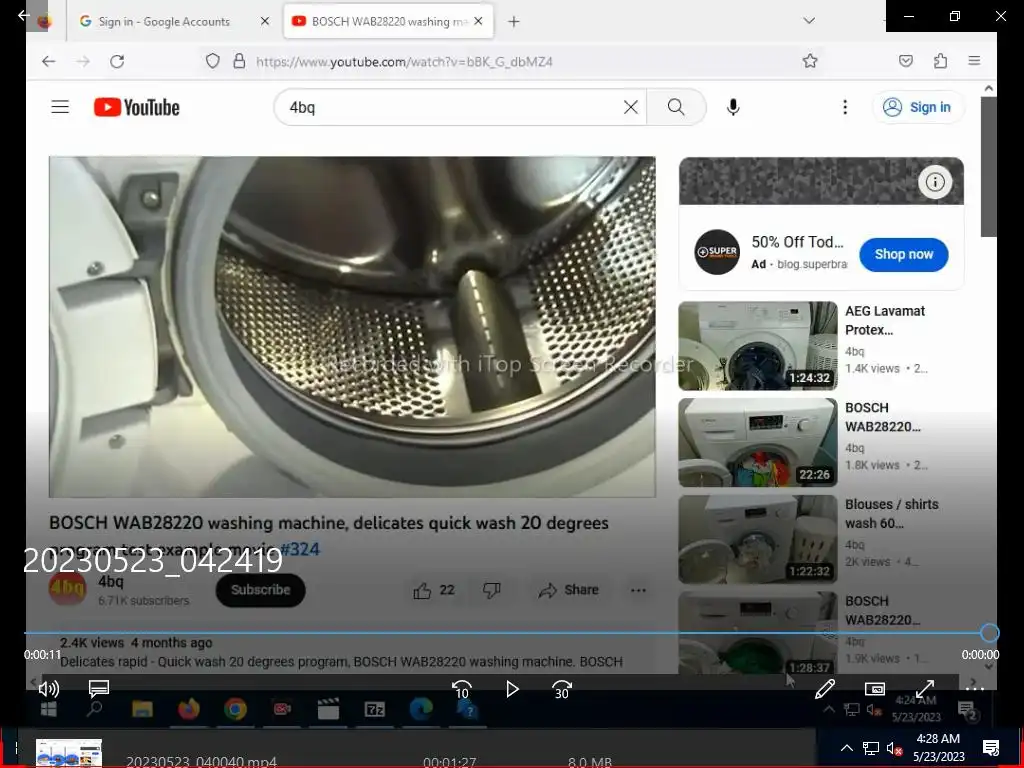Open the Firefox extensions puzzle icon
The width and height of the screenshot is (1024, 768).
pos(940,61)
